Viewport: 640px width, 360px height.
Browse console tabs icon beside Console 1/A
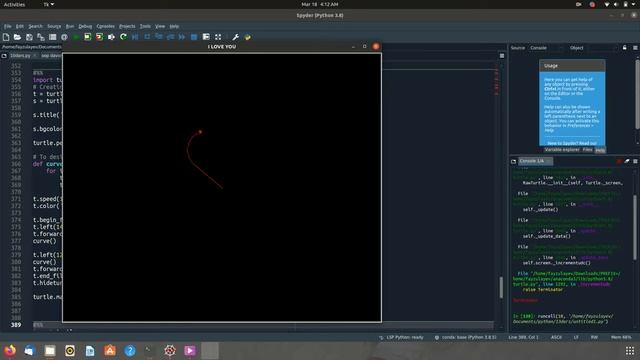pyautogui.click(x=513, y=161)
